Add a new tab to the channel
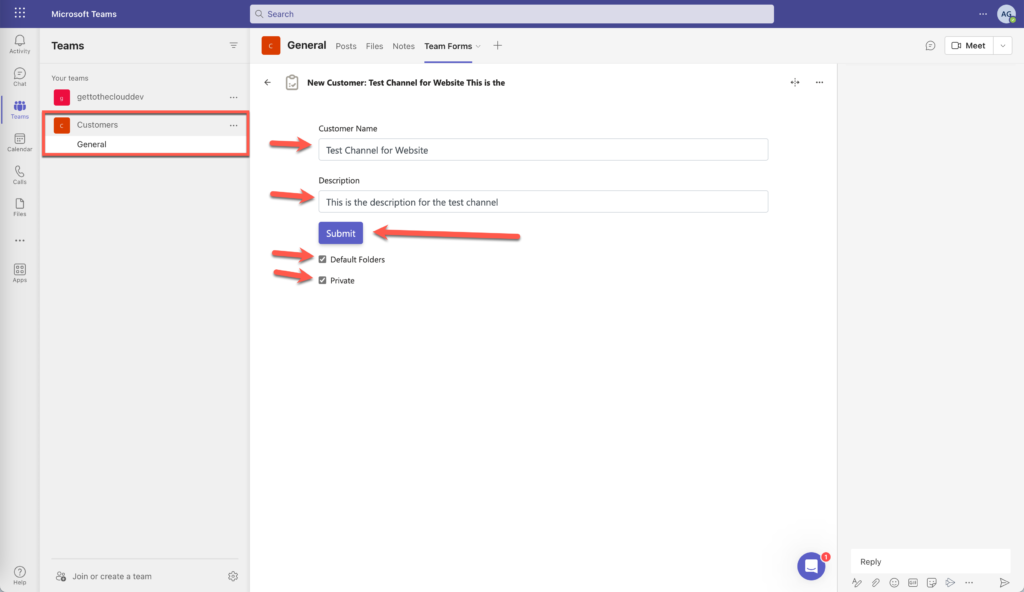This screenshot has height=592, width=1024. 498,45
